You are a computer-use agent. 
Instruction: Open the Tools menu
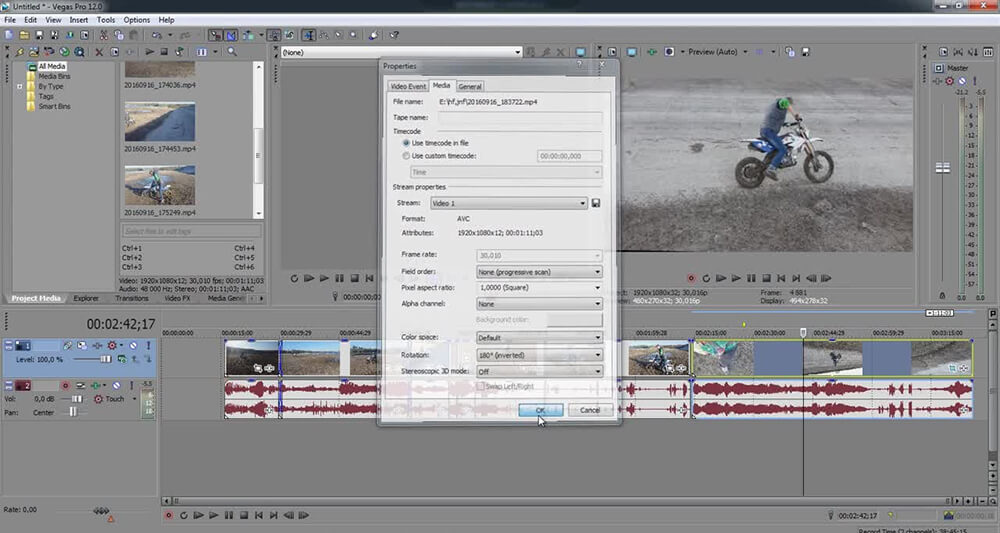(x=106, y=20)
